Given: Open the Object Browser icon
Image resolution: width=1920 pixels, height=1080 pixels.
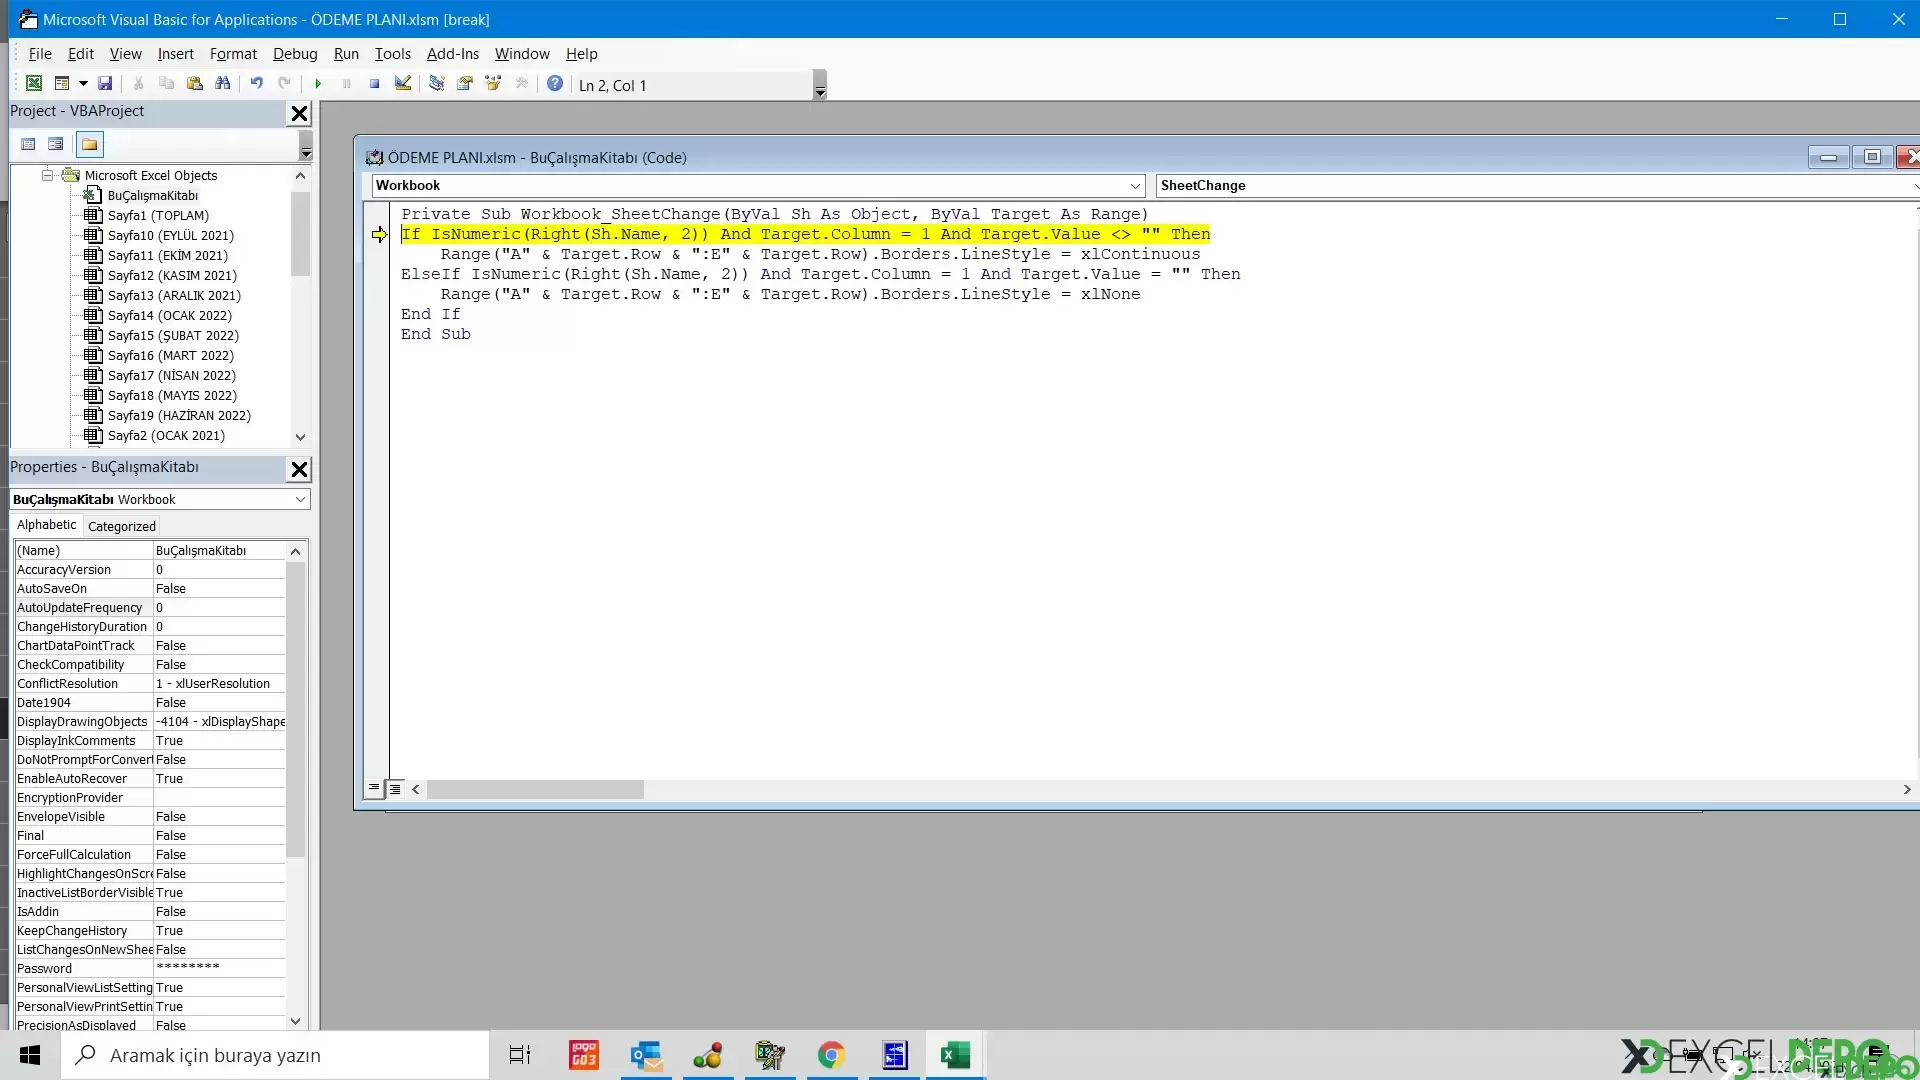Looking at the screenshot, I should (x=493, y=84).
